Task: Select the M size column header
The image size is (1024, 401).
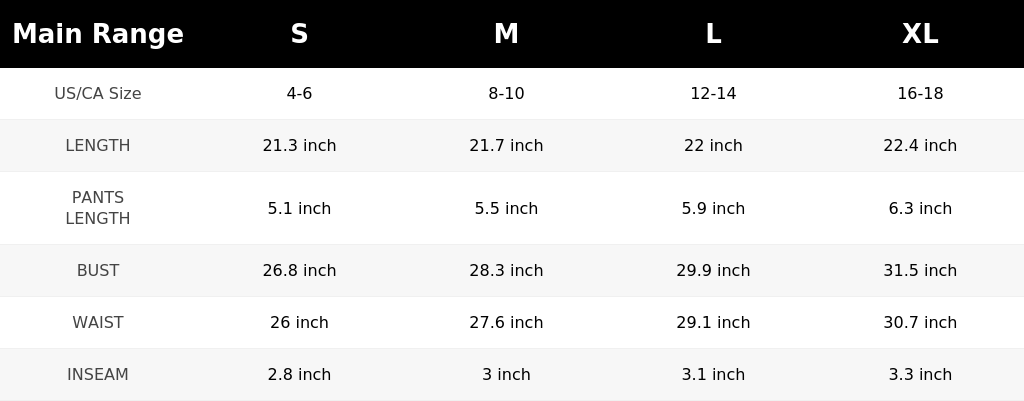Action: click(506, 34)
